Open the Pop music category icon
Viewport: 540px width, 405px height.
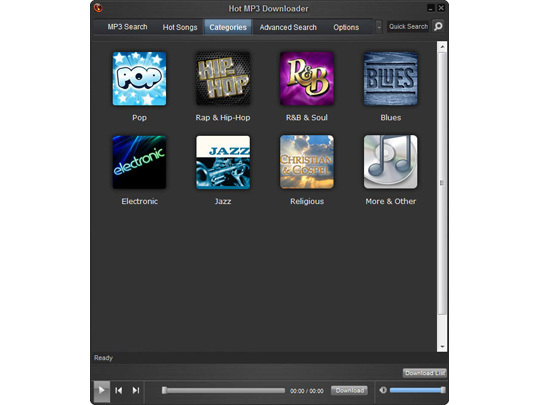[x=139, y=79]
